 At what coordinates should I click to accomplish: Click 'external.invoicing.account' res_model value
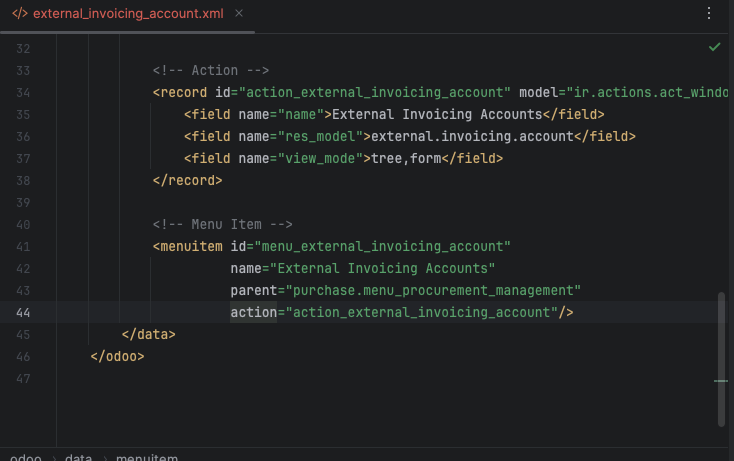tap(472, 137)
